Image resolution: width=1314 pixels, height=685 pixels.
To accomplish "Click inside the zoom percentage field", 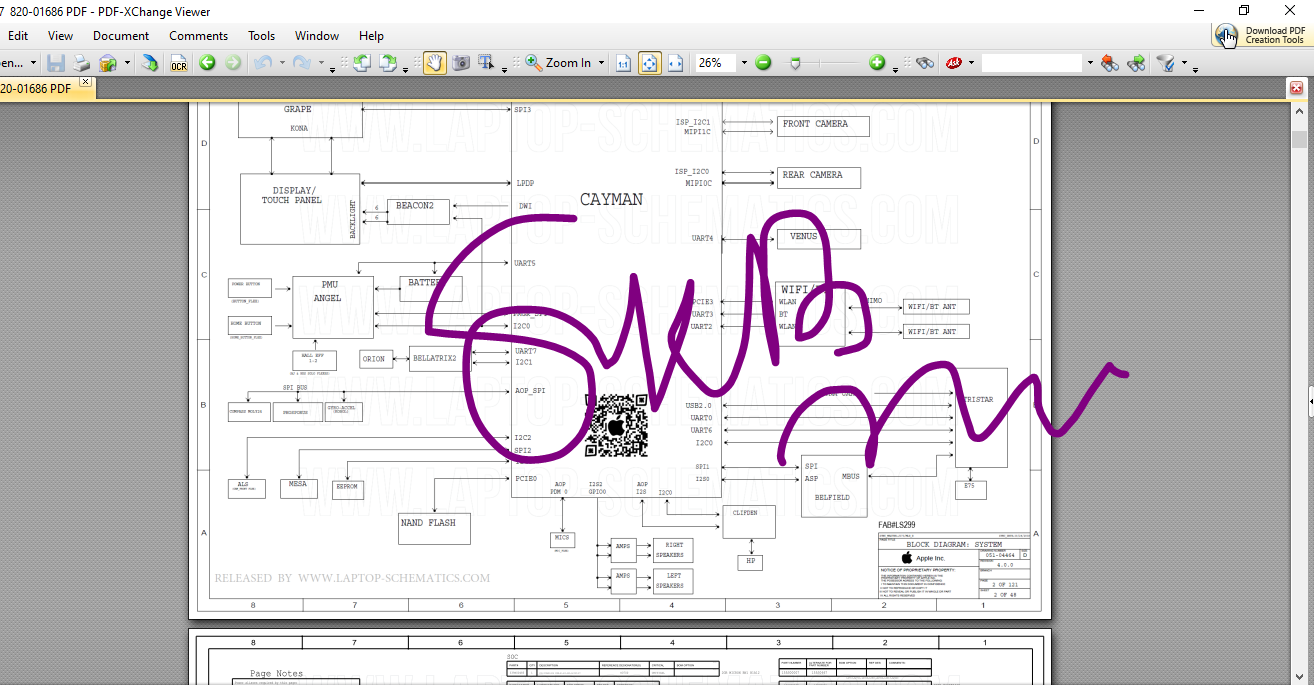I will pyautogui.click(x=716, y=63).
